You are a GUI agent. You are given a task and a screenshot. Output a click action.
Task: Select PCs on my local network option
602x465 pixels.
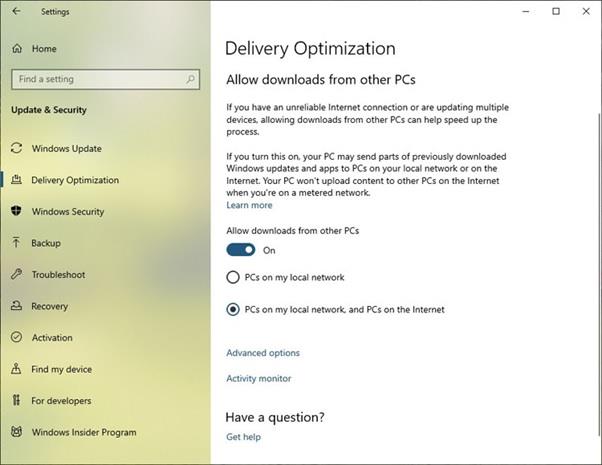pos(233,277)
